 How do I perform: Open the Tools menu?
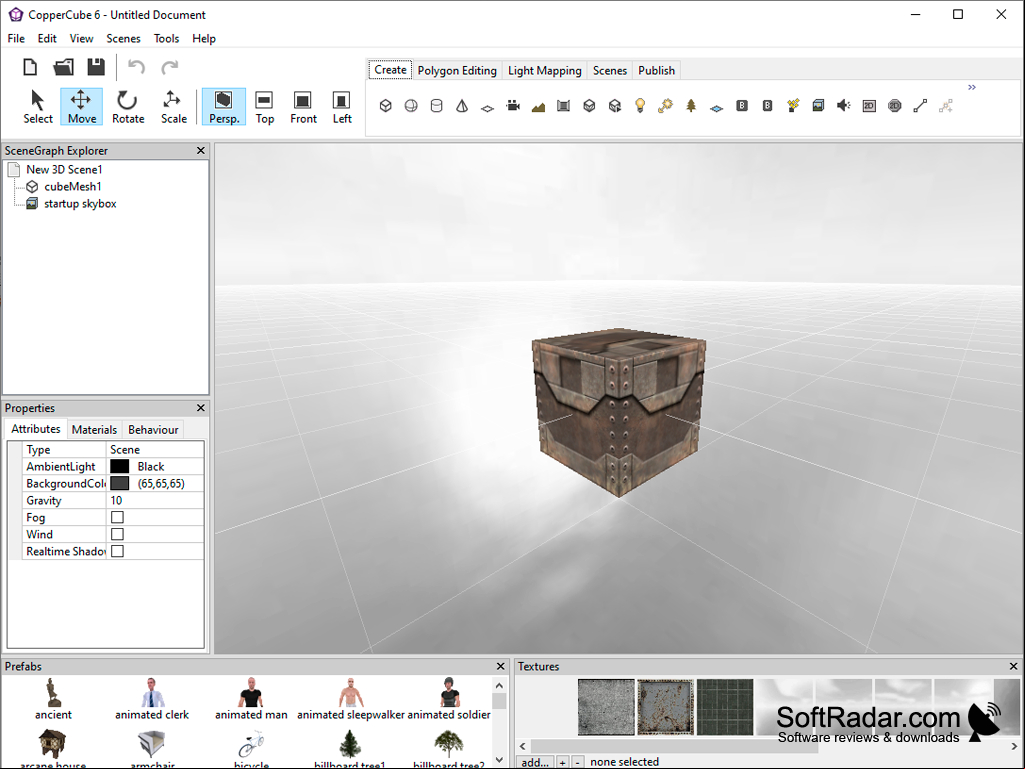coord(167,39)
